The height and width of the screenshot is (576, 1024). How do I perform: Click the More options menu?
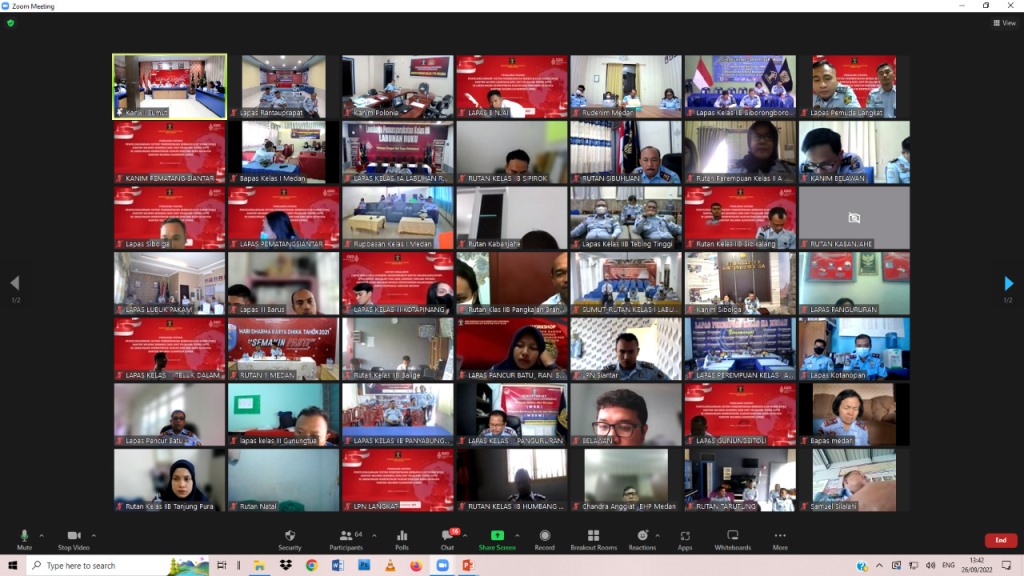click(x=780, y=538)
